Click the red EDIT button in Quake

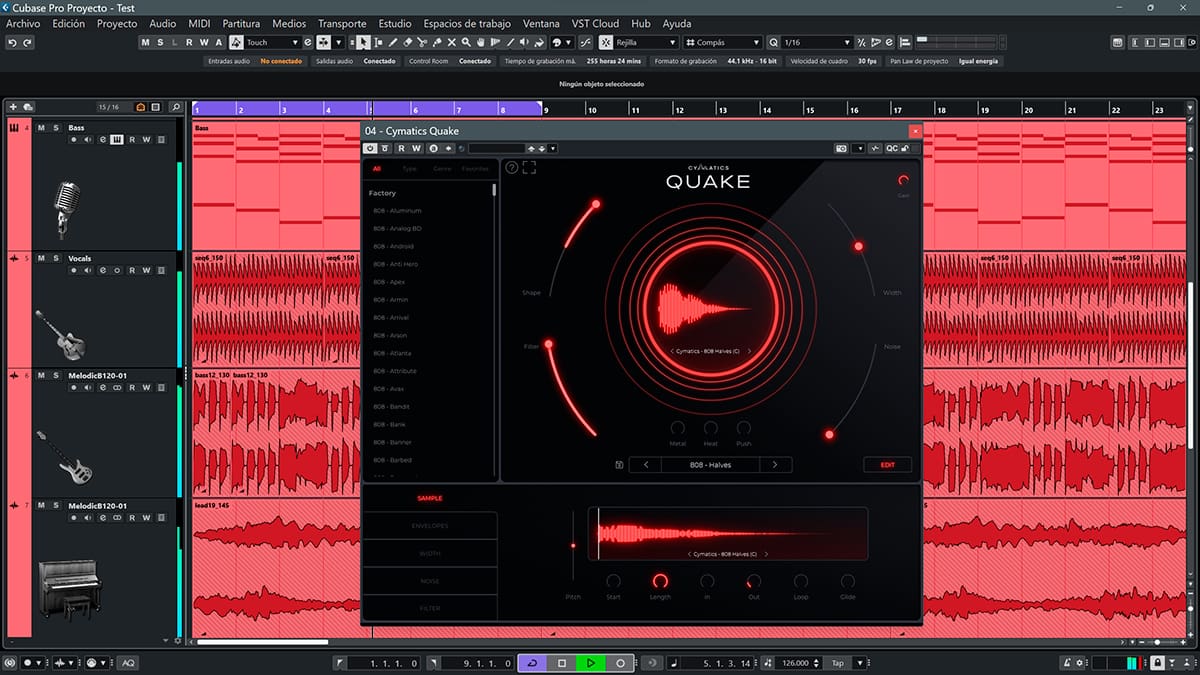(888, 465)
